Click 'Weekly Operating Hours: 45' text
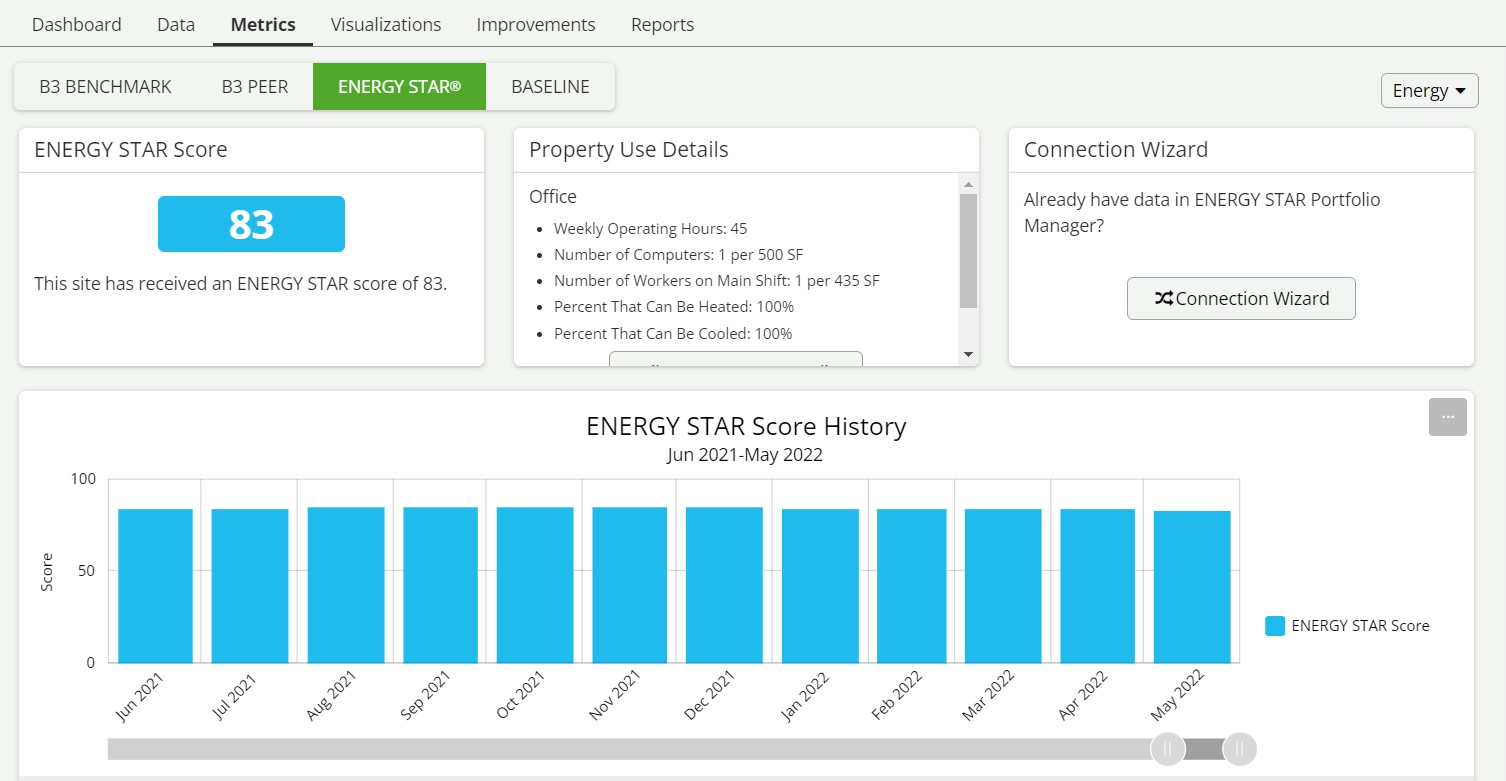1506x781 pixels. coord(650,229)
